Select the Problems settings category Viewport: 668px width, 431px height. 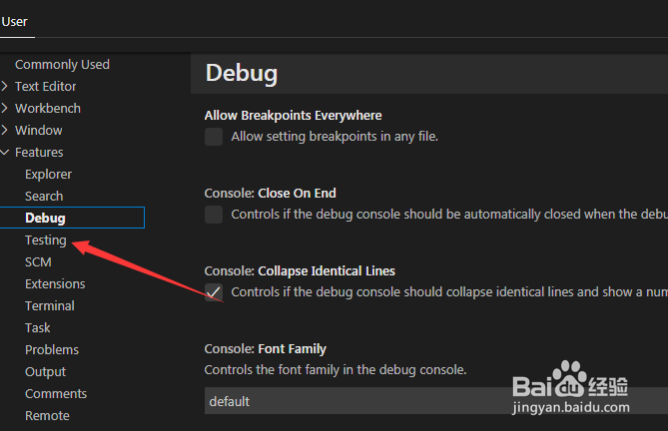coord(52,350)
